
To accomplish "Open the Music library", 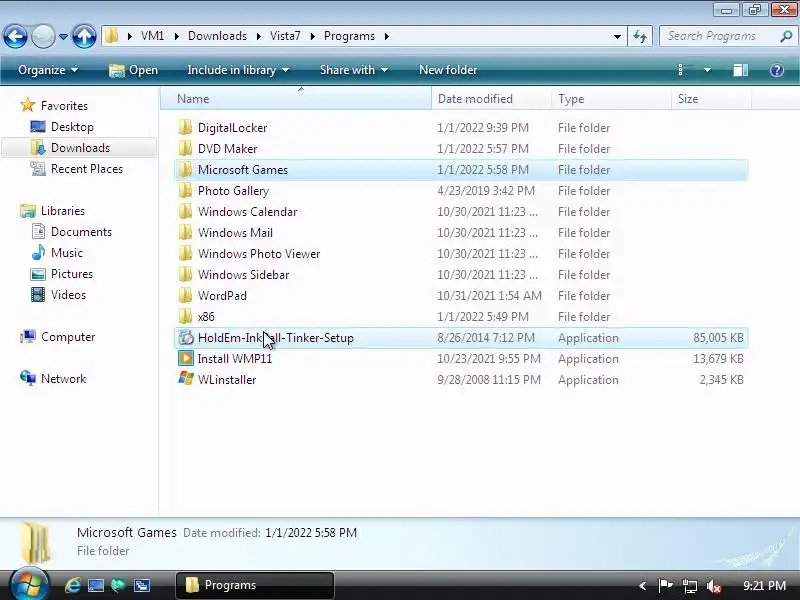I will point(66,253).
